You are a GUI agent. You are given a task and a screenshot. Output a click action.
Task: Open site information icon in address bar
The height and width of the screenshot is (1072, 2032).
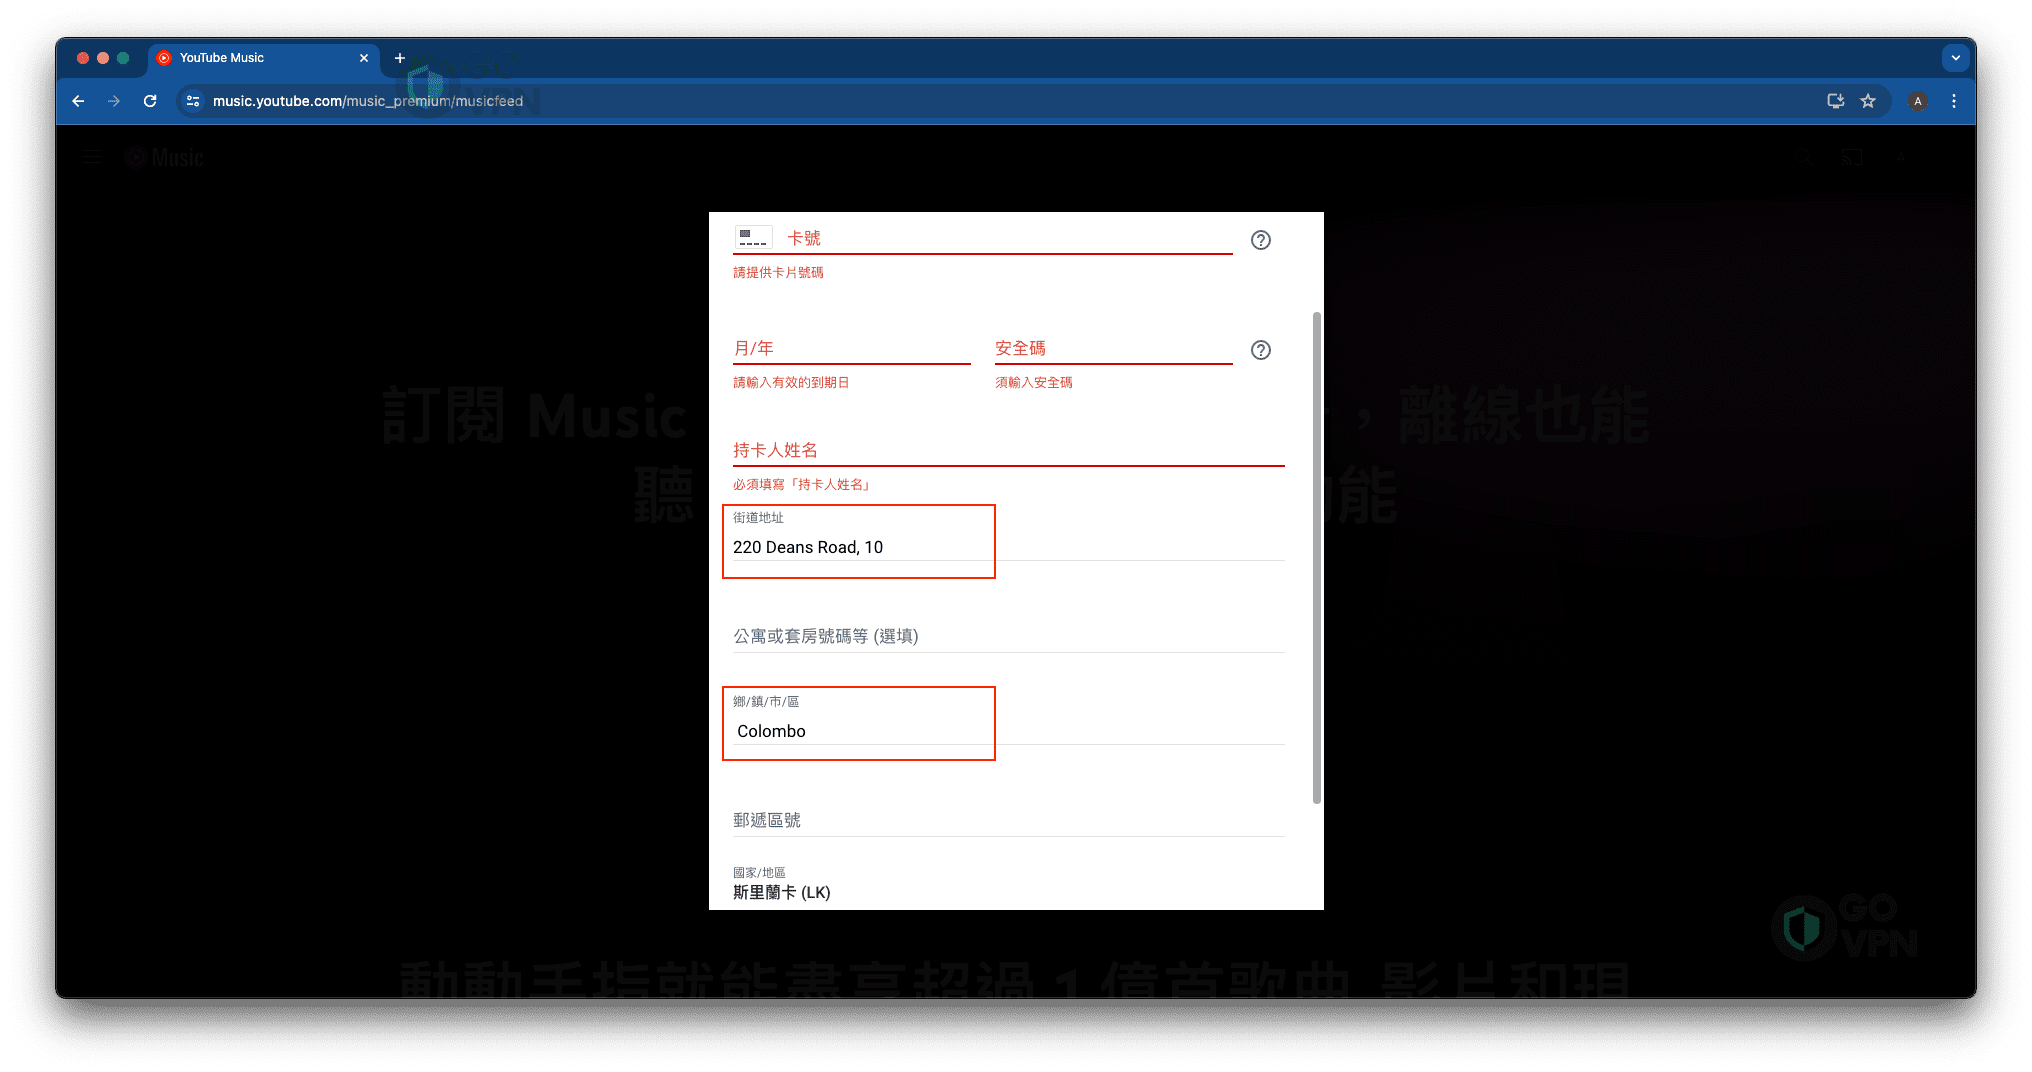[194, 101]
